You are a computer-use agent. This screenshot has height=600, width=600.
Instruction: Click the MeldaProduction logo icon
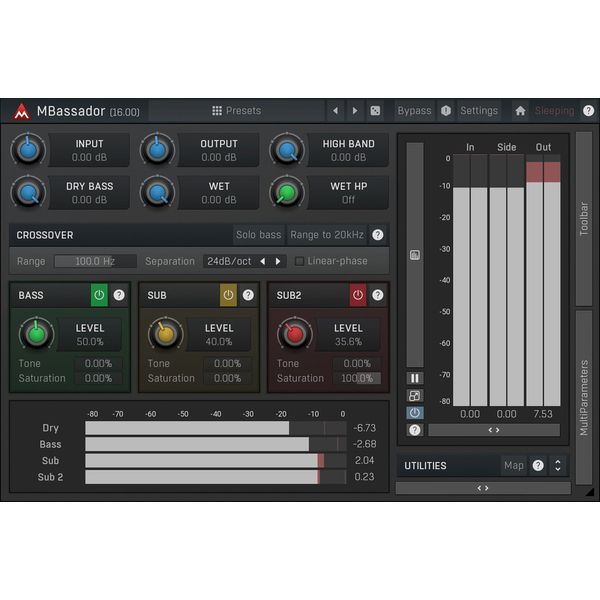click(21, 111)
